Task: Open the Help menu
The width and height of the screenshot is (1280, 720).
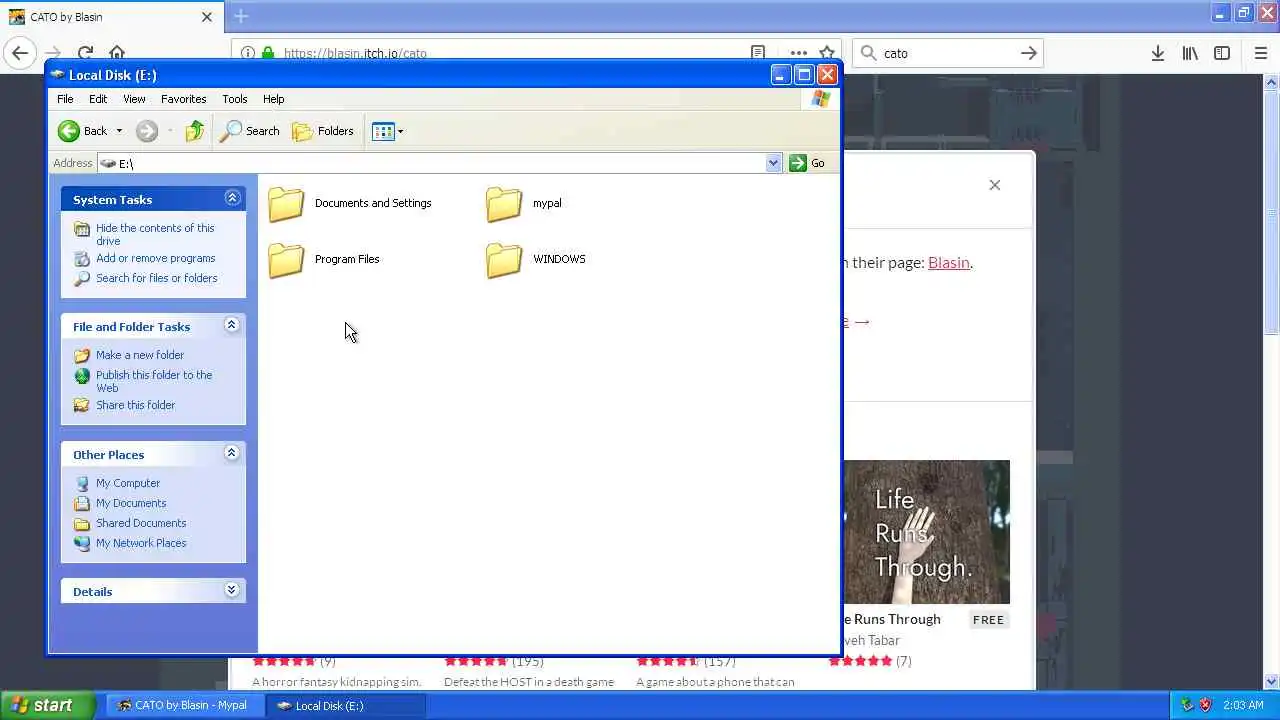Action: pos(273,99)
